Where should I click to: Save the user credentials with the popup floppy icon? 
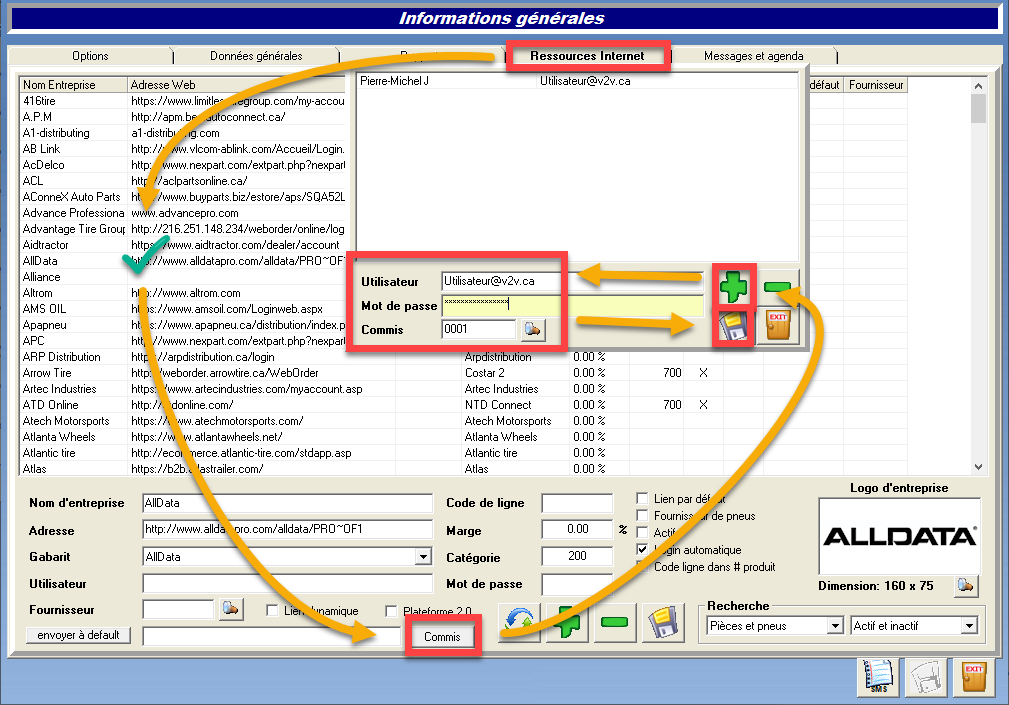[x=734, y=327]
